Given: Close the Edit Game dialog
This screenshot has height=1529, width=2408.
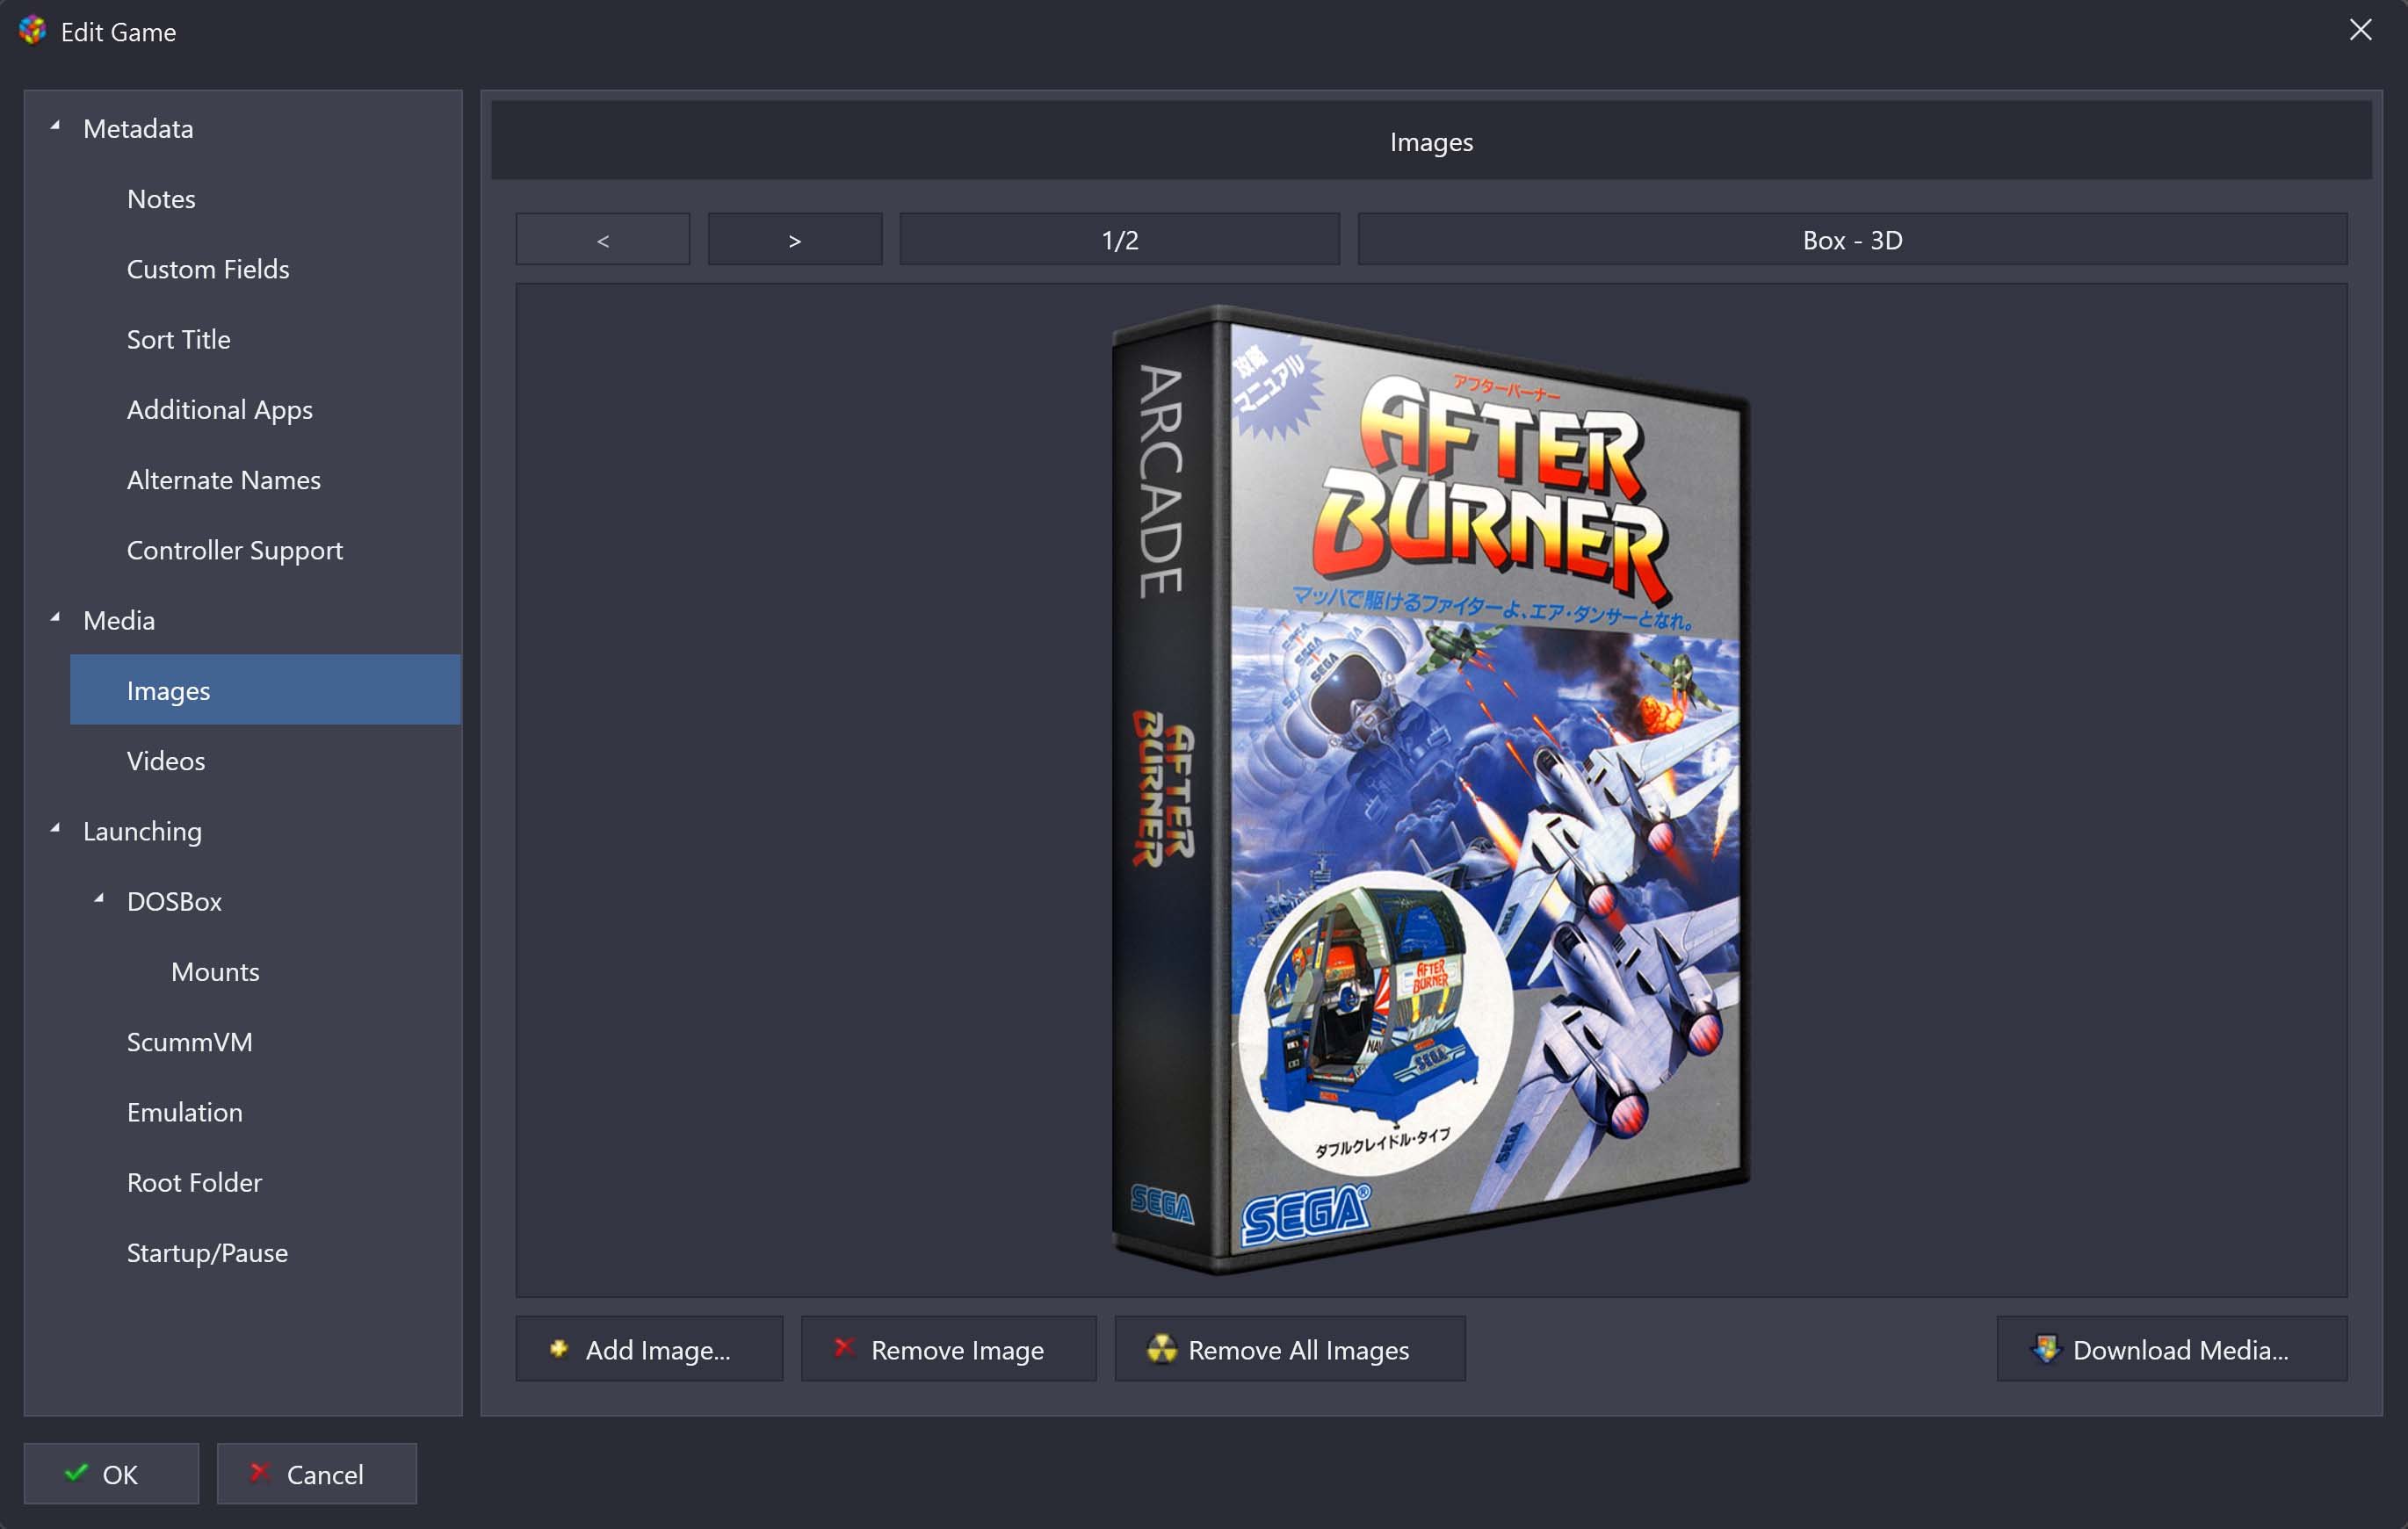Looking at the screenshot, I should (x=2360, y=31).
